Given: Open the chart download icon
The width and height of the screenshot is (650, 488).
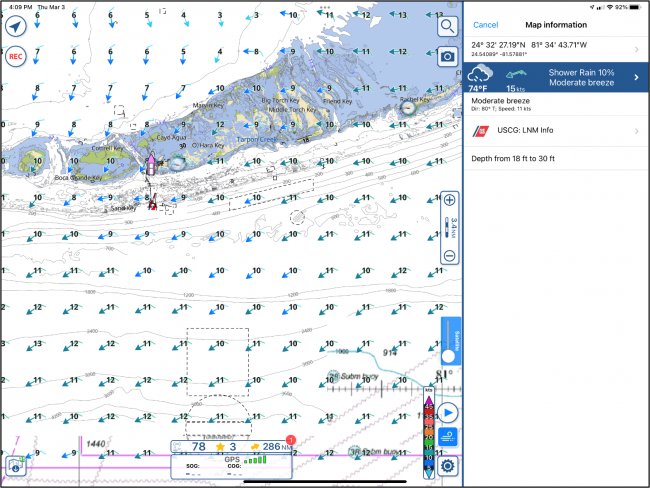Looking at the screenshot, I should pos(15,465).
